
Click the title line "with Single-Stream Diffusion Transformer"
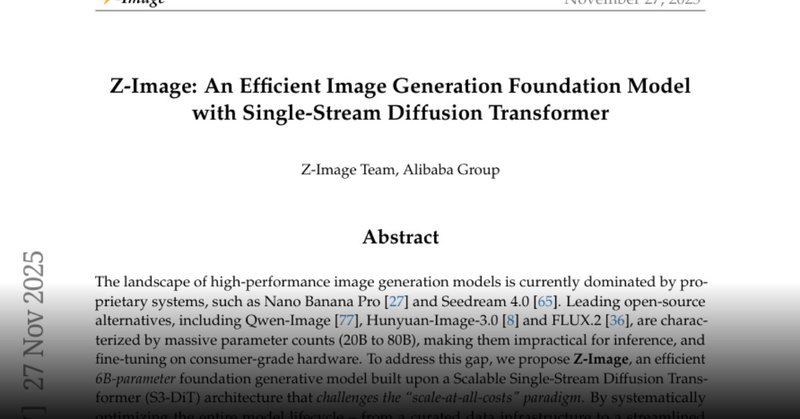pos(401,113)
